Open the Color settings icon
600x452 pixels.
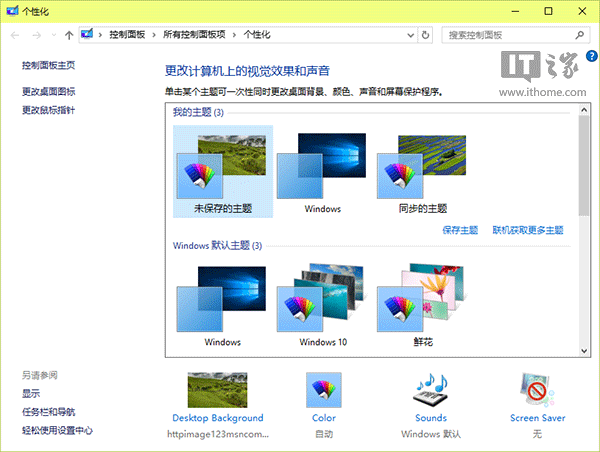click(324, 390)
